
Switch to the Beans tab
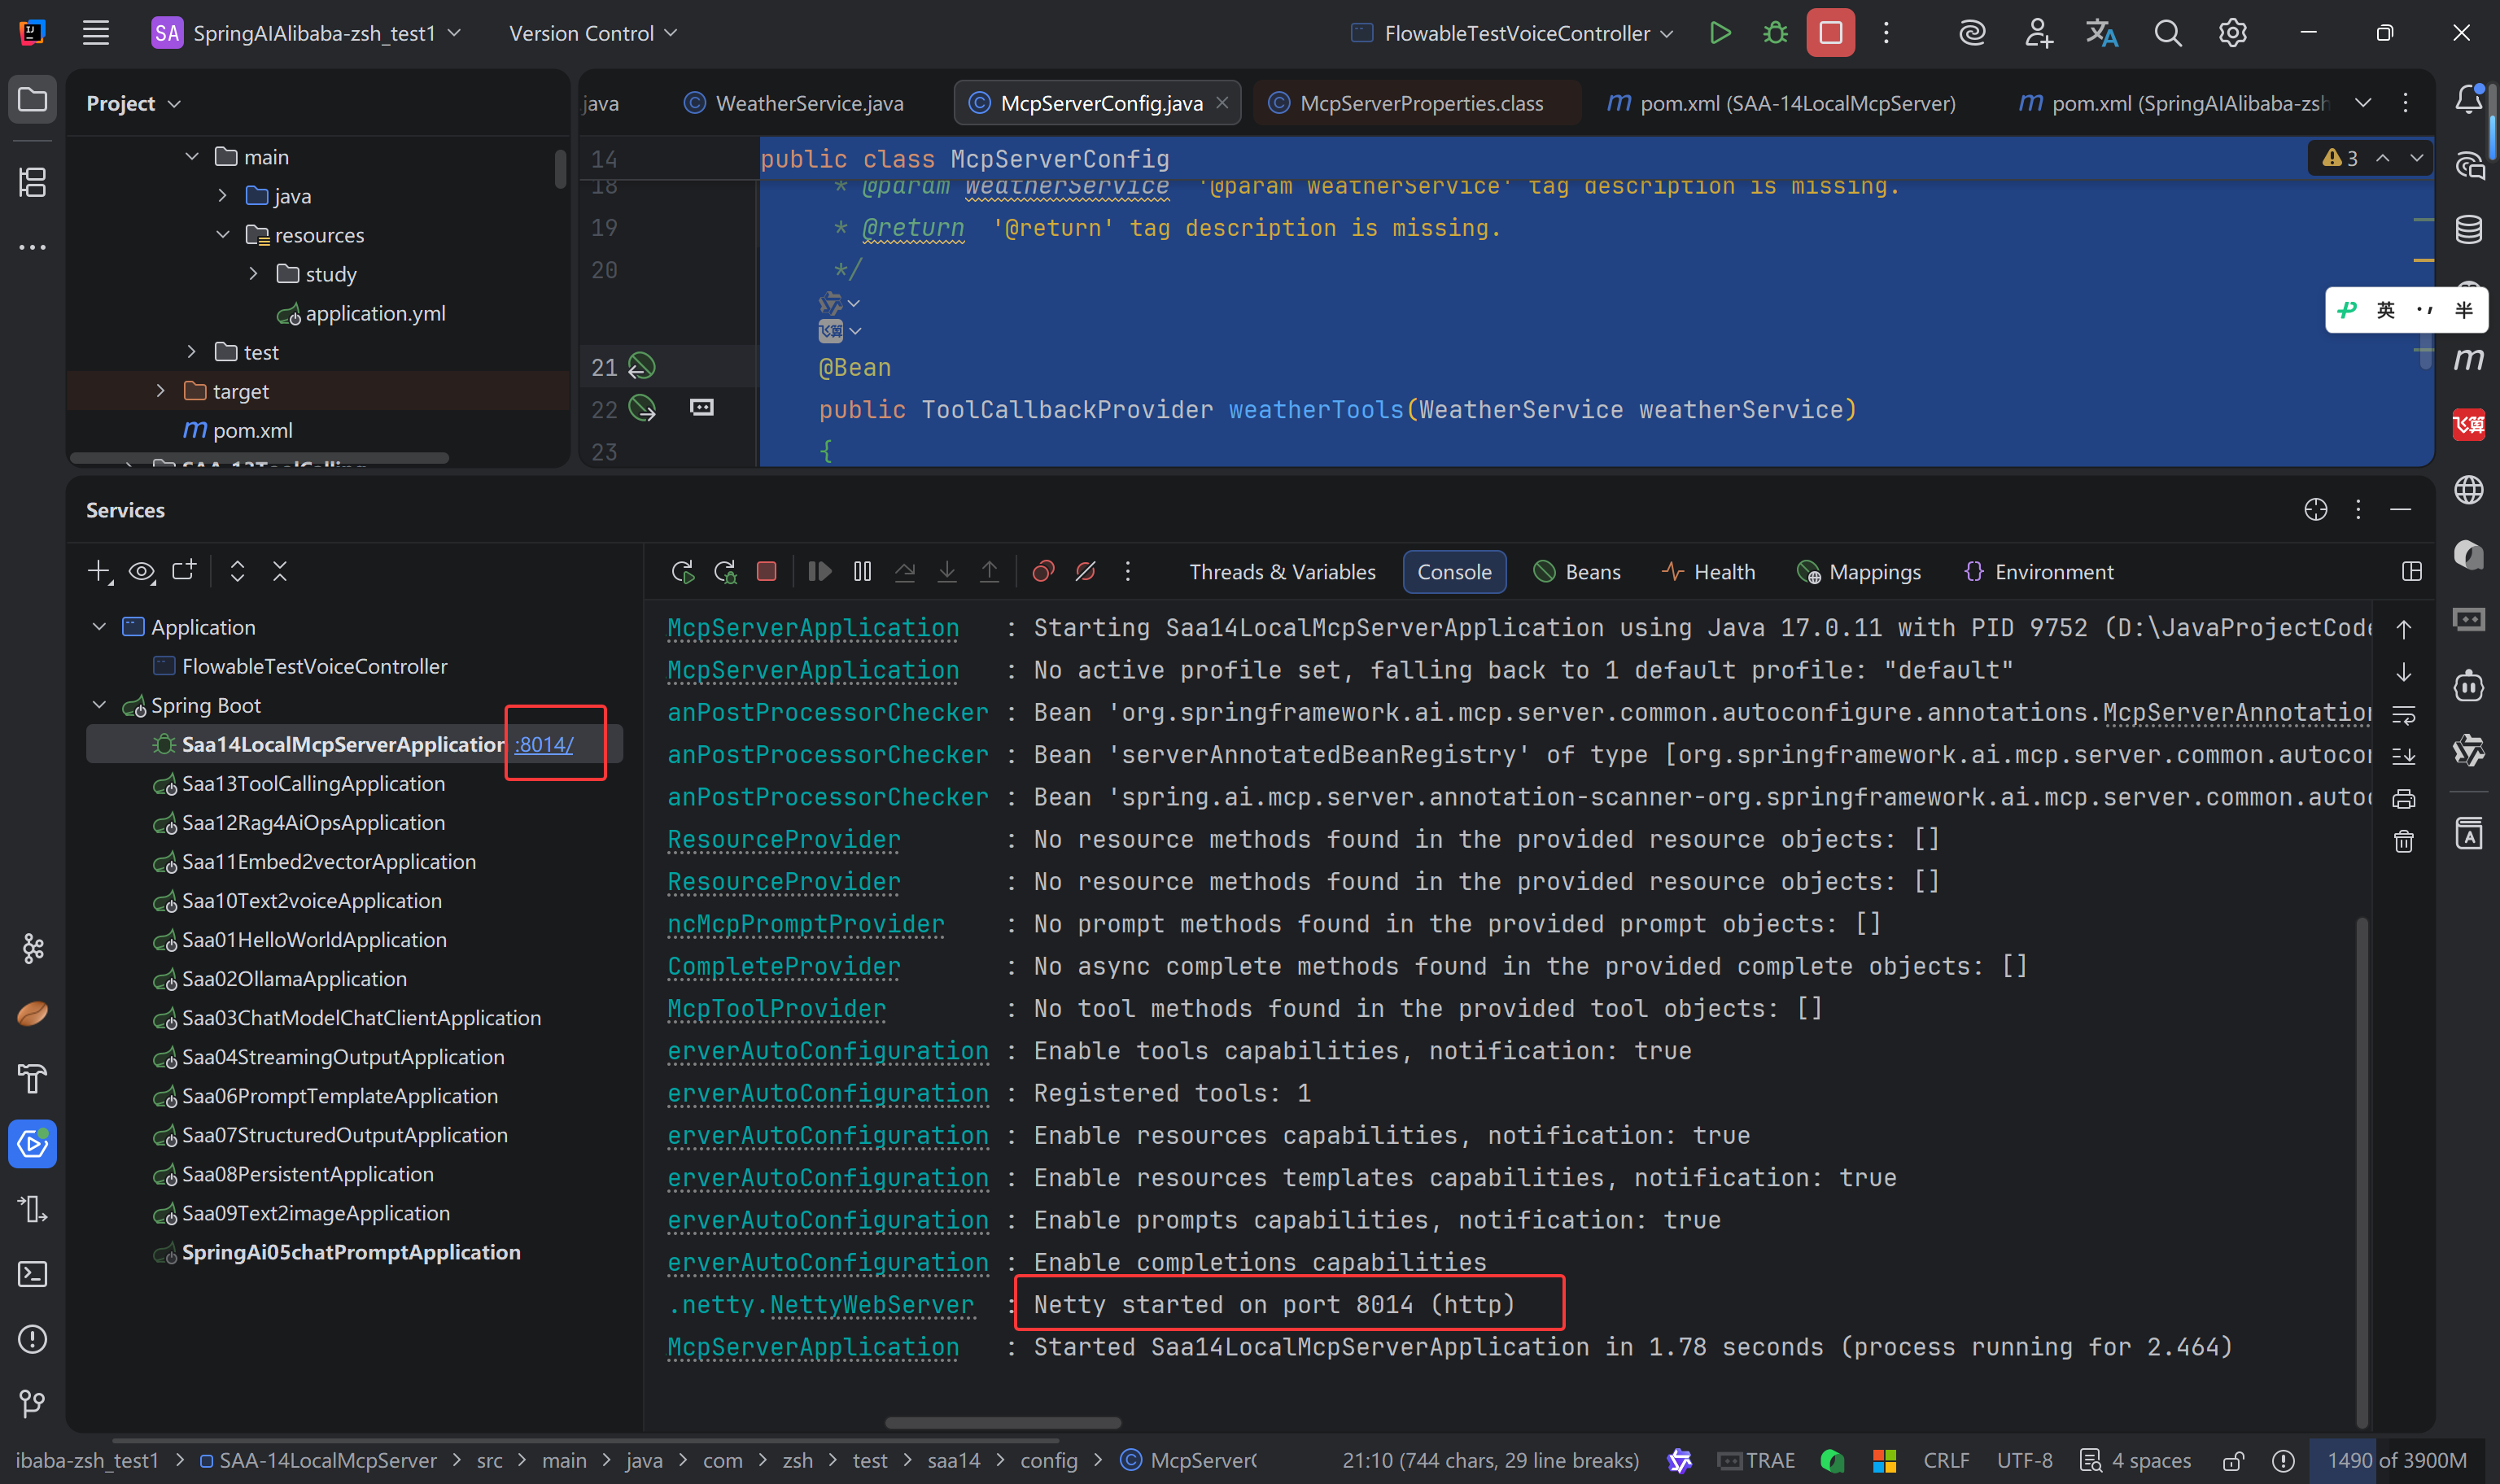[x=1577, y=571]
